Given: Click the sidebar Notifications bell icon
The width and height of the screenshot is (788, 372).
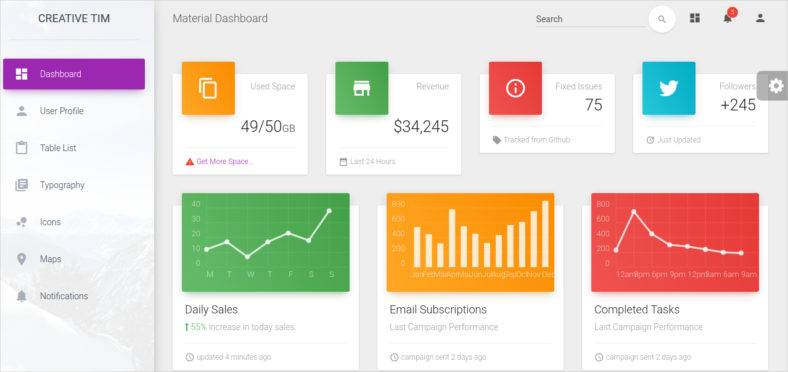Looking at the screenshot, I should [22, 296].
